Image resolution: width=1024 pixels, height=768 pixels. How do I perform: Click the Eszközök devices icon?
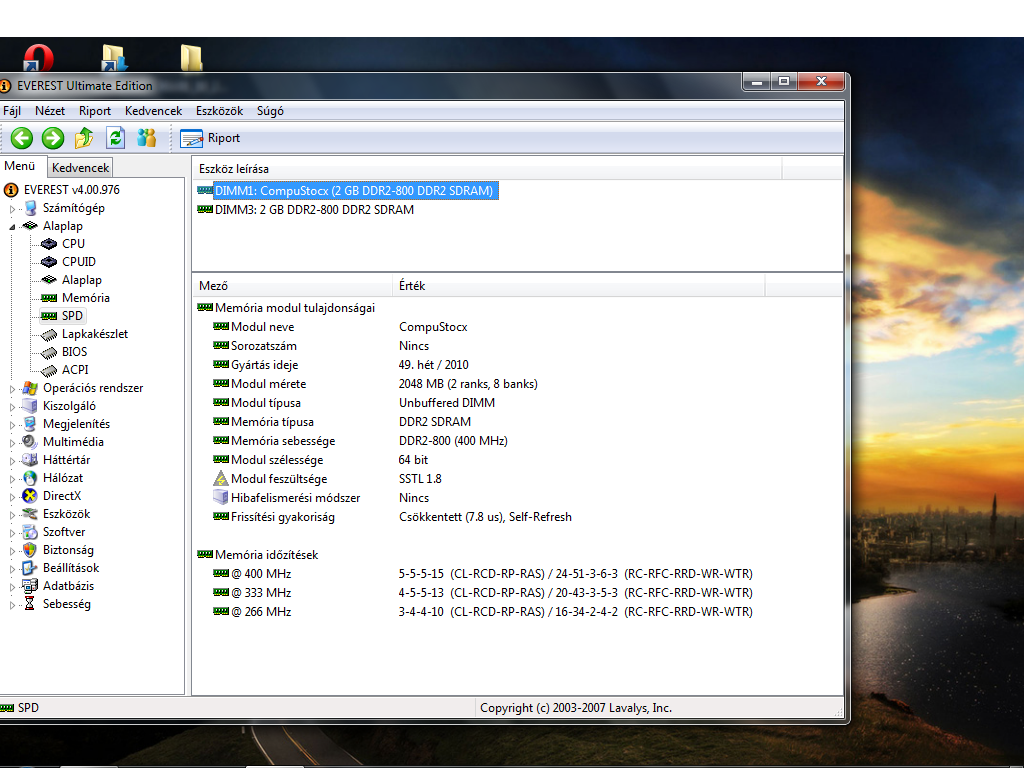30,514
